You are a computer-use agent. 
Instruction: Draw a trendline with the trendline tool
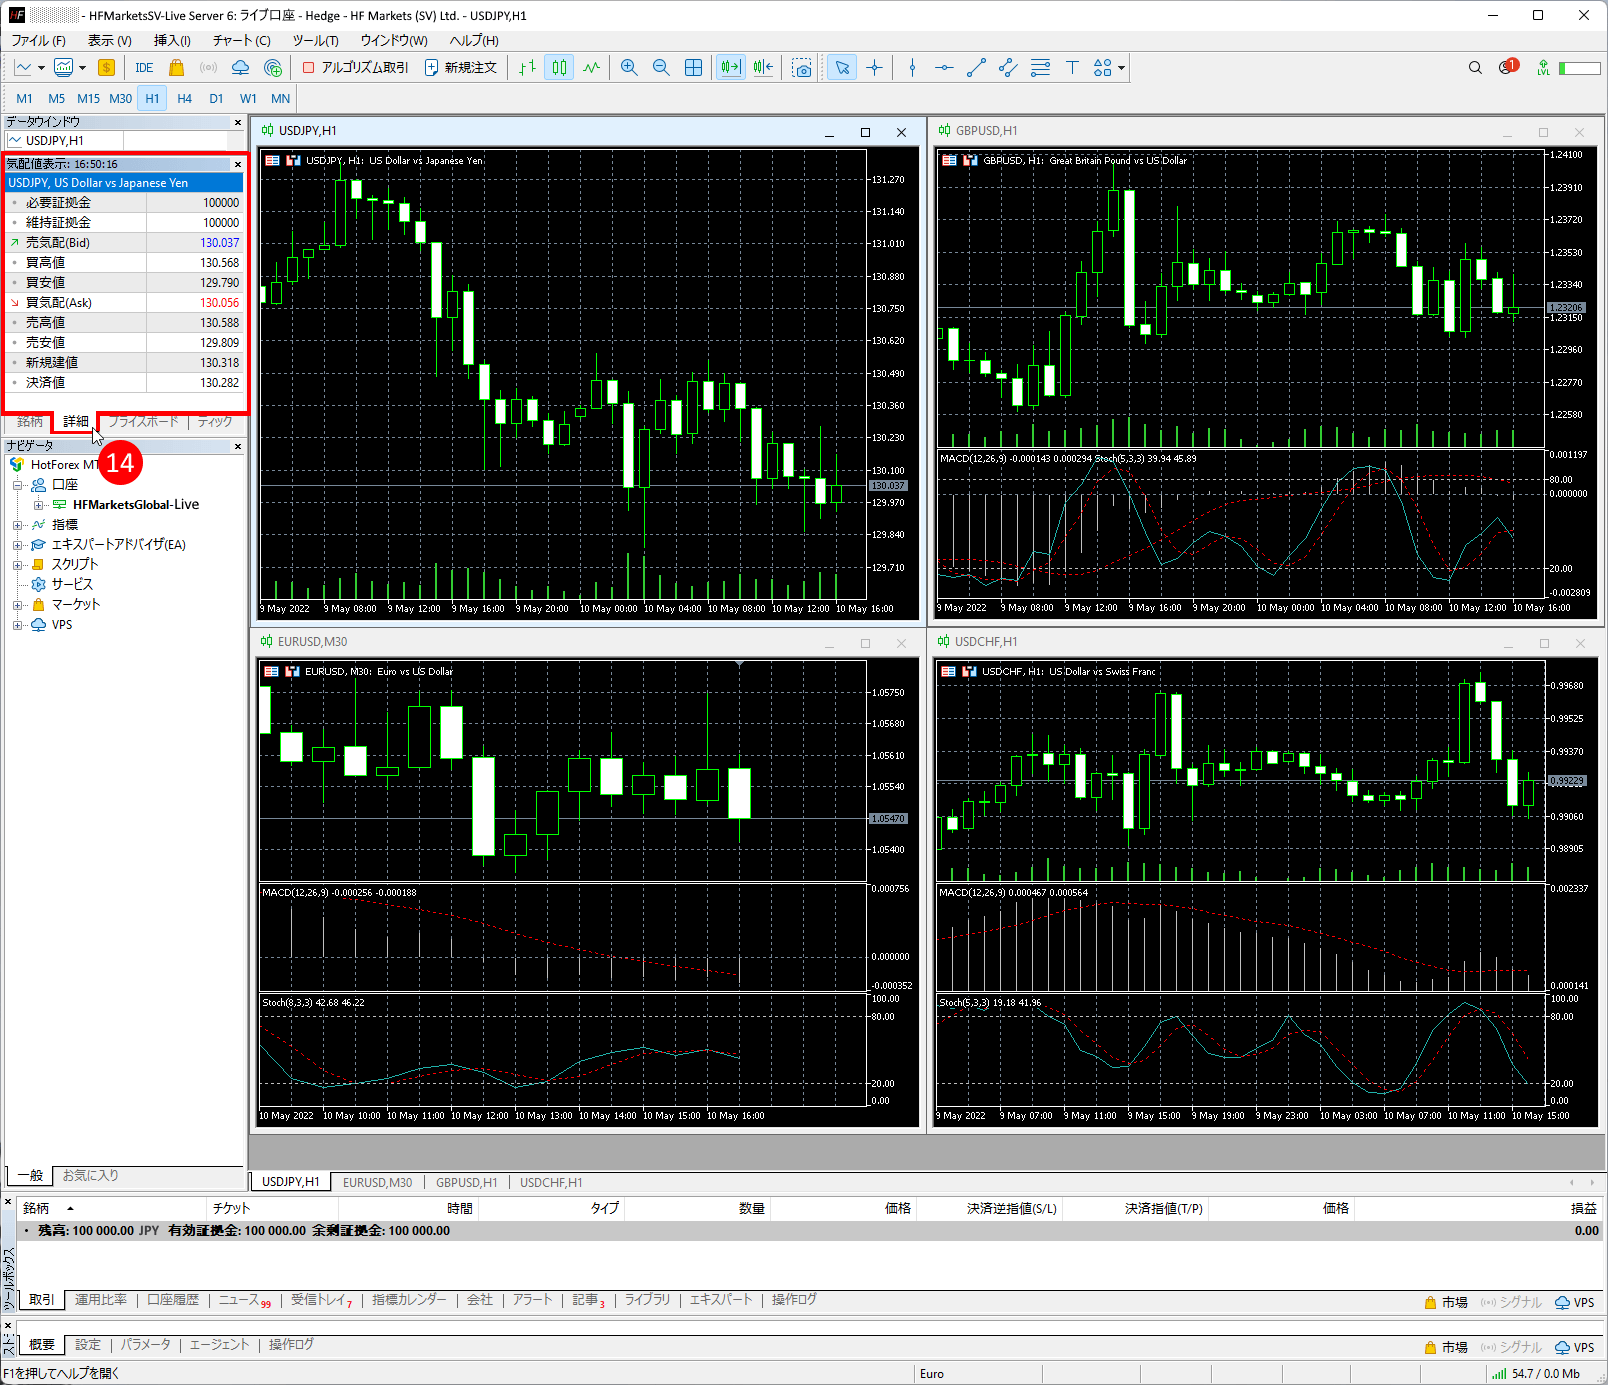[x=976, y=68]
